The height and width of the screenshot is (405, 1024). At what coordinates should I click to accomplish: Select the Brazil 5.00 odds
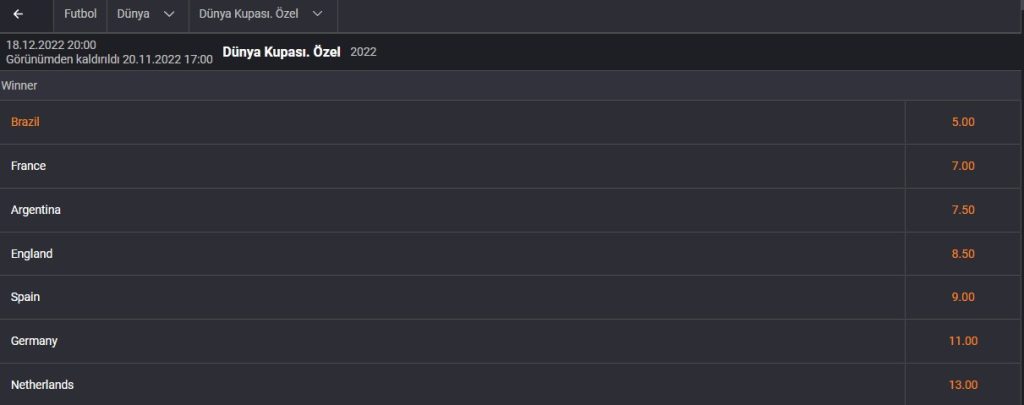[963, 122]
